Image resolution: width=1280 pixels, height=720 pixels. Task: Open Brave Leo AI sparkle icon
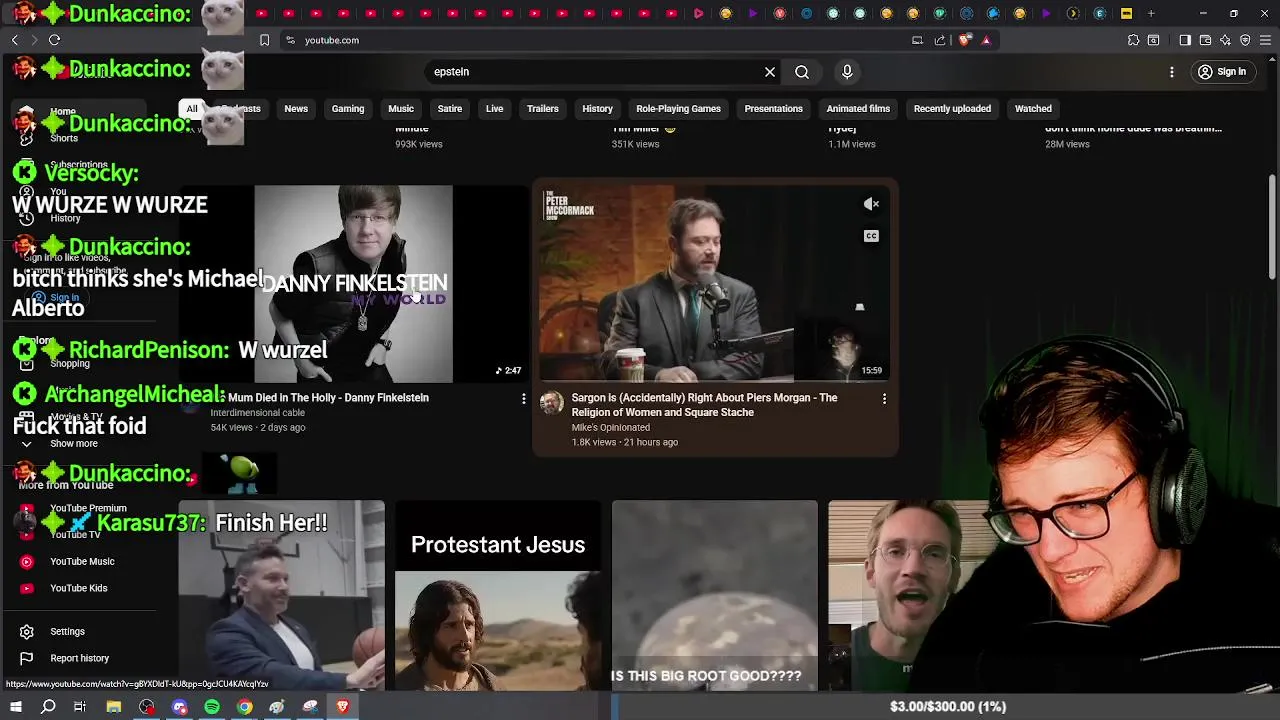(x=1225, y=40)
